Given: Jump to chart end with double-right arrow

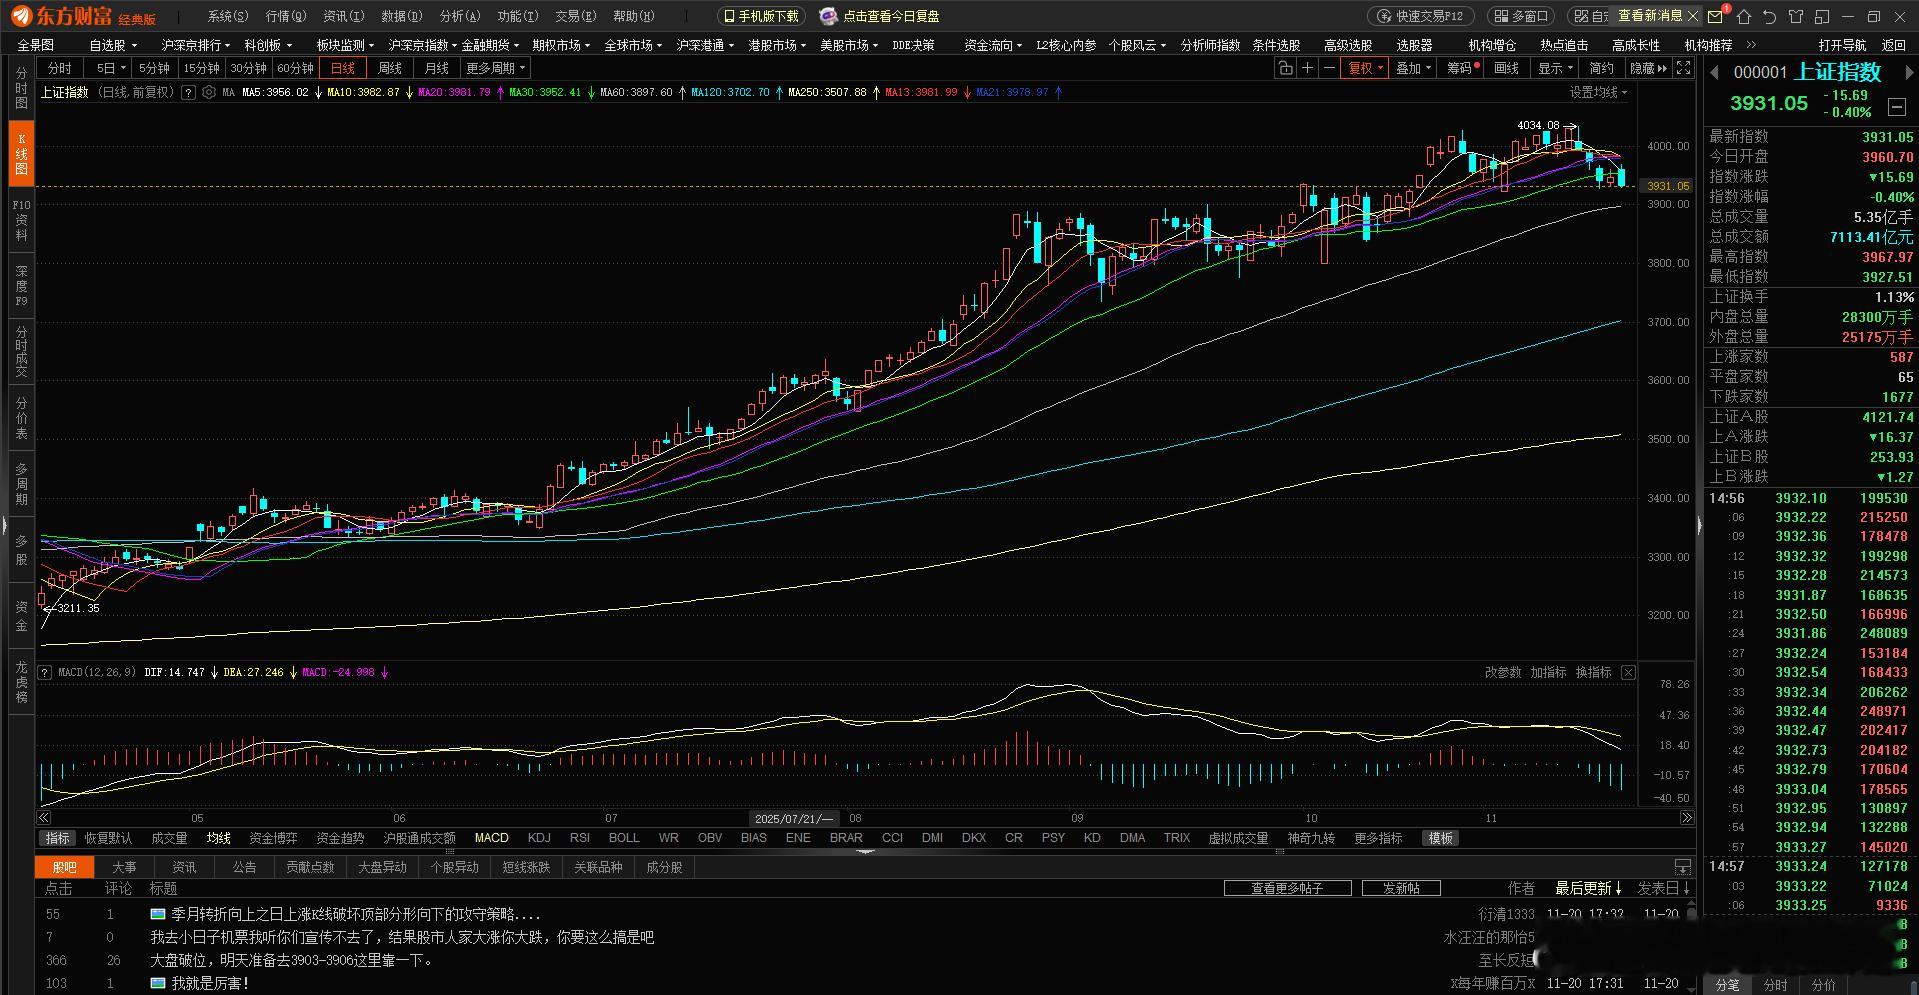Looking at the screenshot, I should click(1687, 818).
